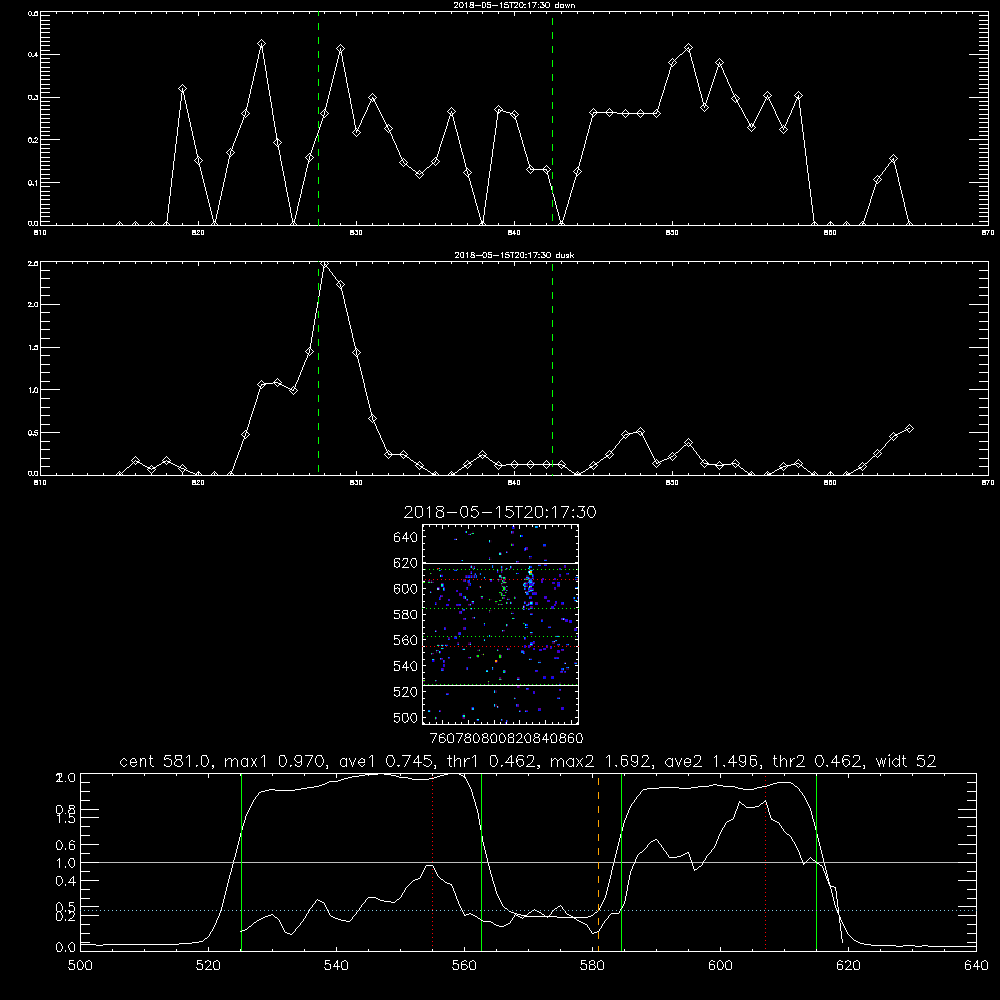Viewport: 1000px width, 1000px height.
Task: Click the '520' y-axis label of the image panel
Action: point(406,692)
